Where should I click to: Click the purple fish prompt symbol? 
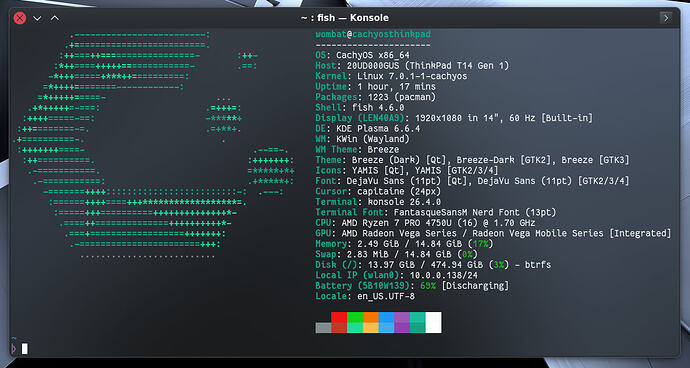(14, 349)
